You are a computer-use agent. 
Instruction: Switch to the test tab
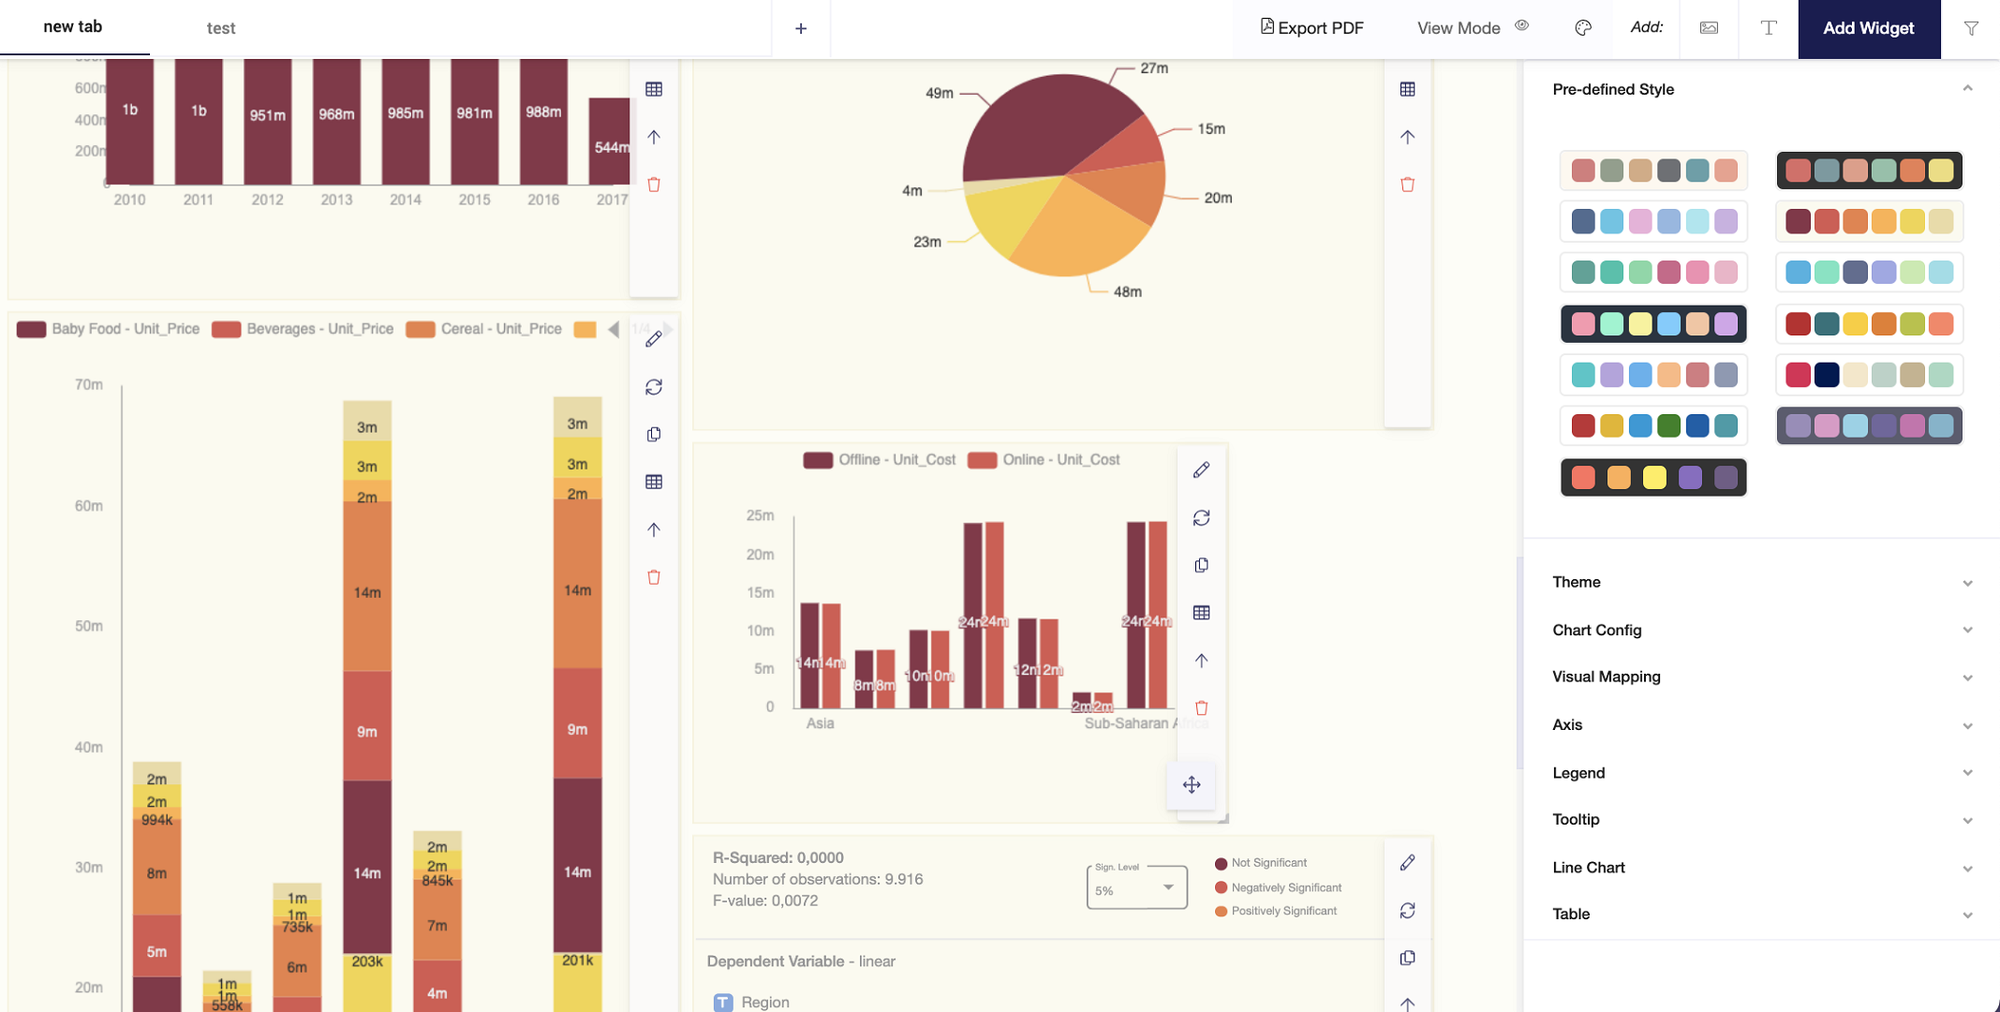(221, 28)
